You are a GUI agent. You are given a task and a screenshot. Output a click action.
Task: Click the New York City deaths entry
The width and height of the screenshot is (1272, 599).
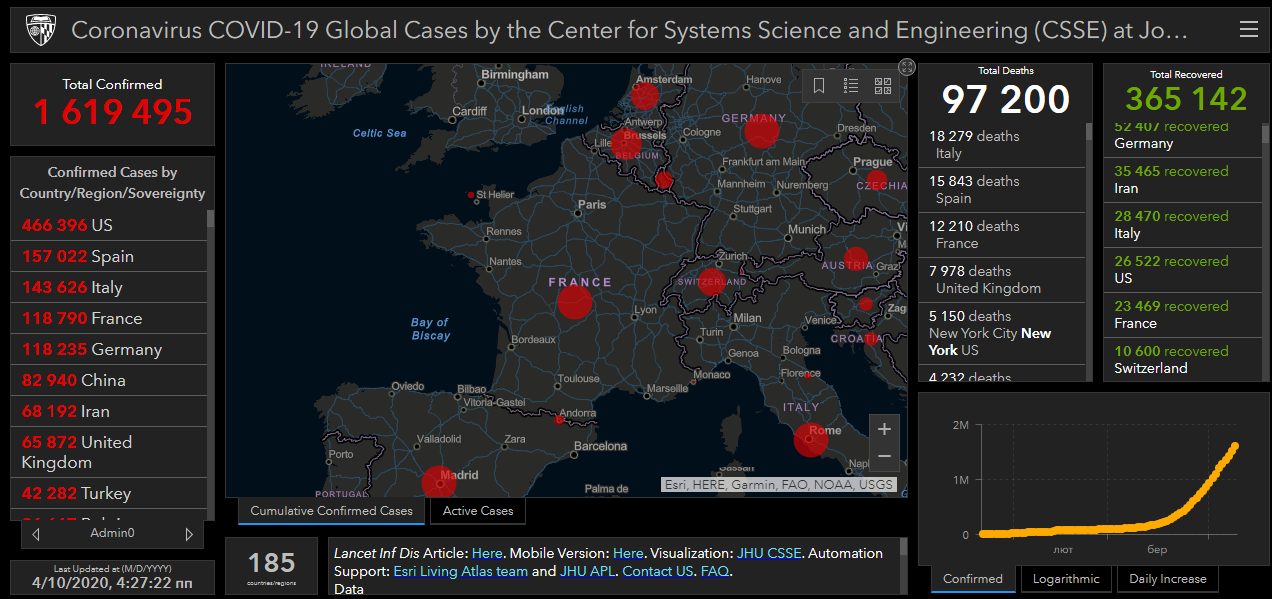(x=1002, y=334)
